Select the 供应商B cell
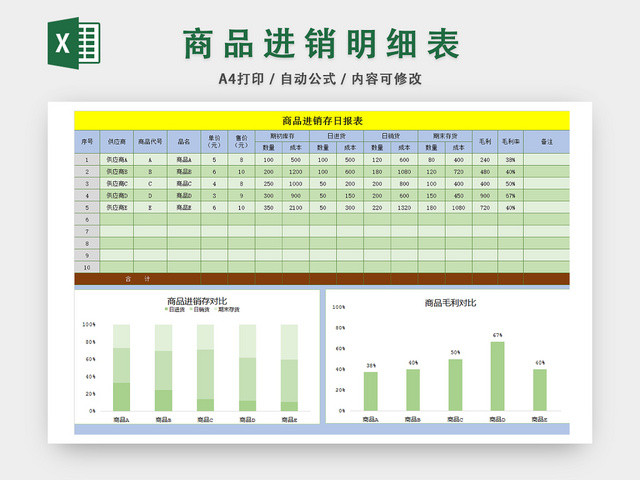The image size is (640, 480). click(116, 171)
